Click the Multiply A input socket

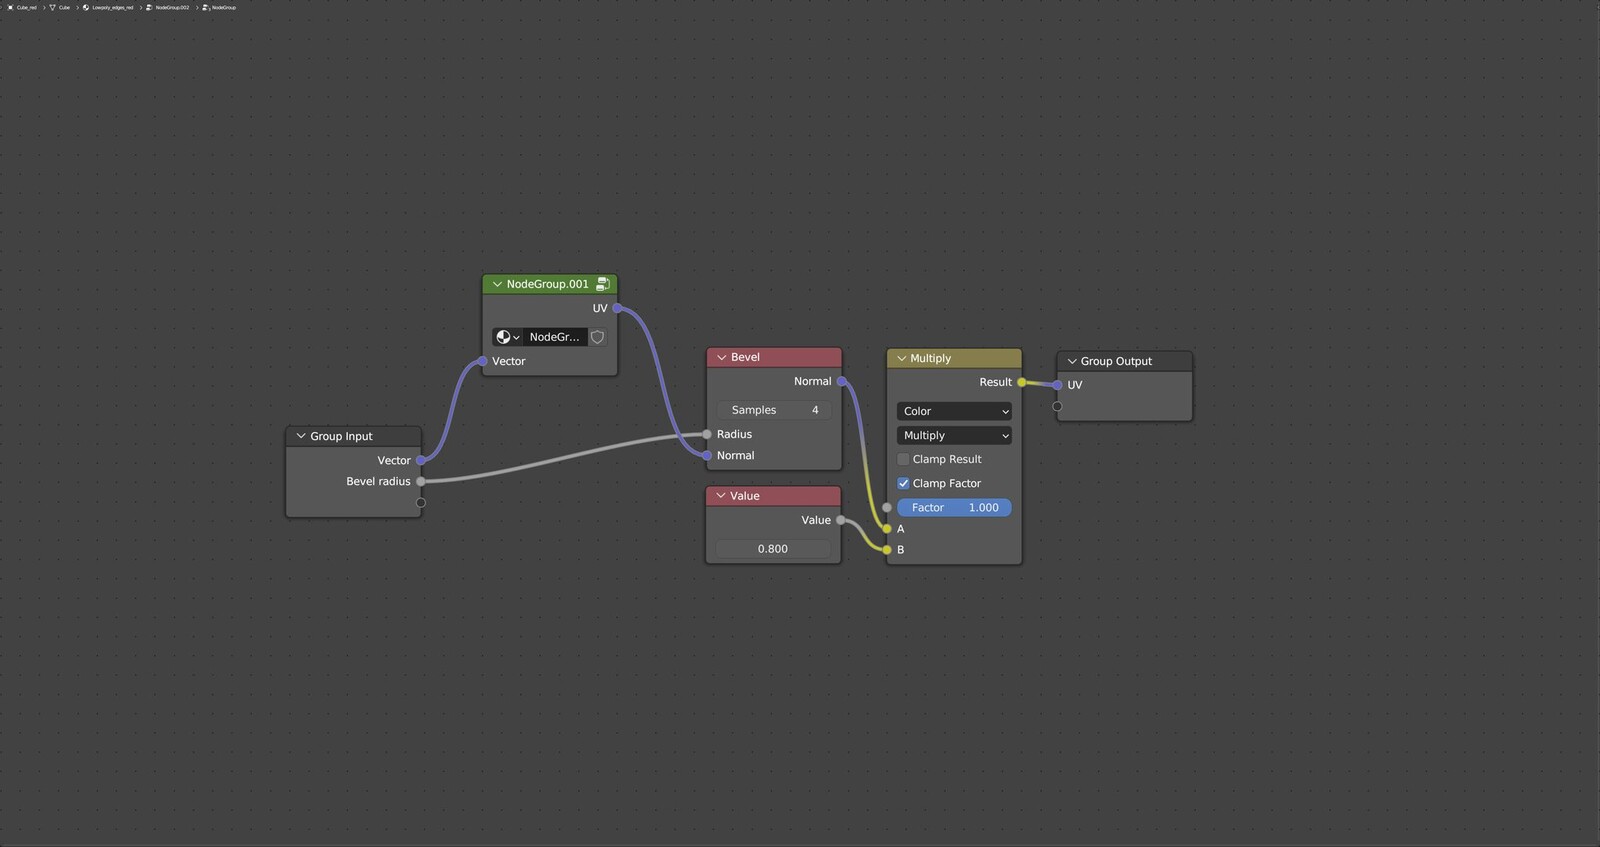click(x=887, y=529)
